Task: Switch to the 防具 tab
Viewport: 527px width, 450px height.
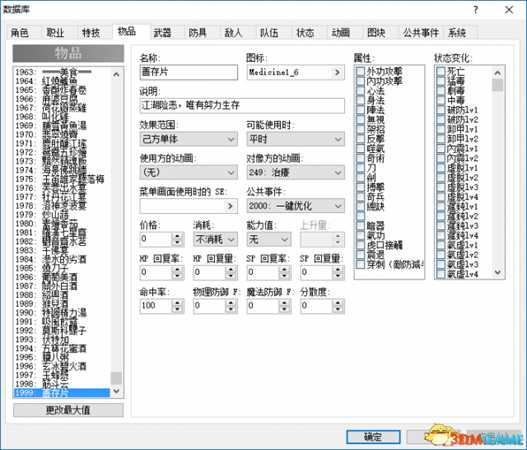Action: [198, 33]
